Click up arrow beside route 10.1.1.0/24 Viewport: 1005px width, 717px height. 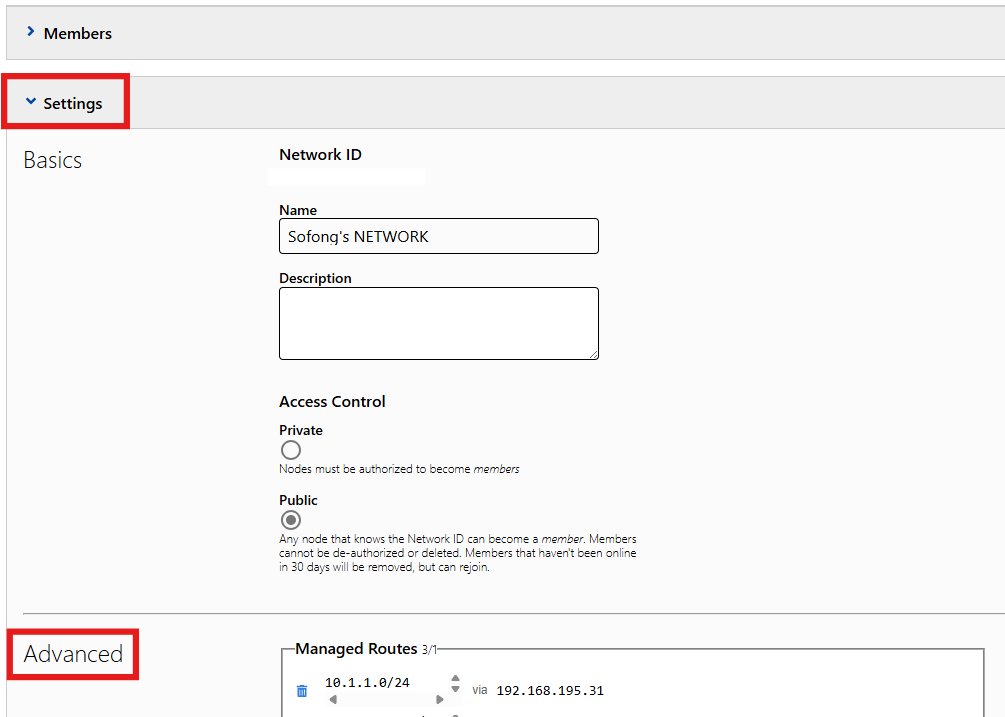click(456, 678)
